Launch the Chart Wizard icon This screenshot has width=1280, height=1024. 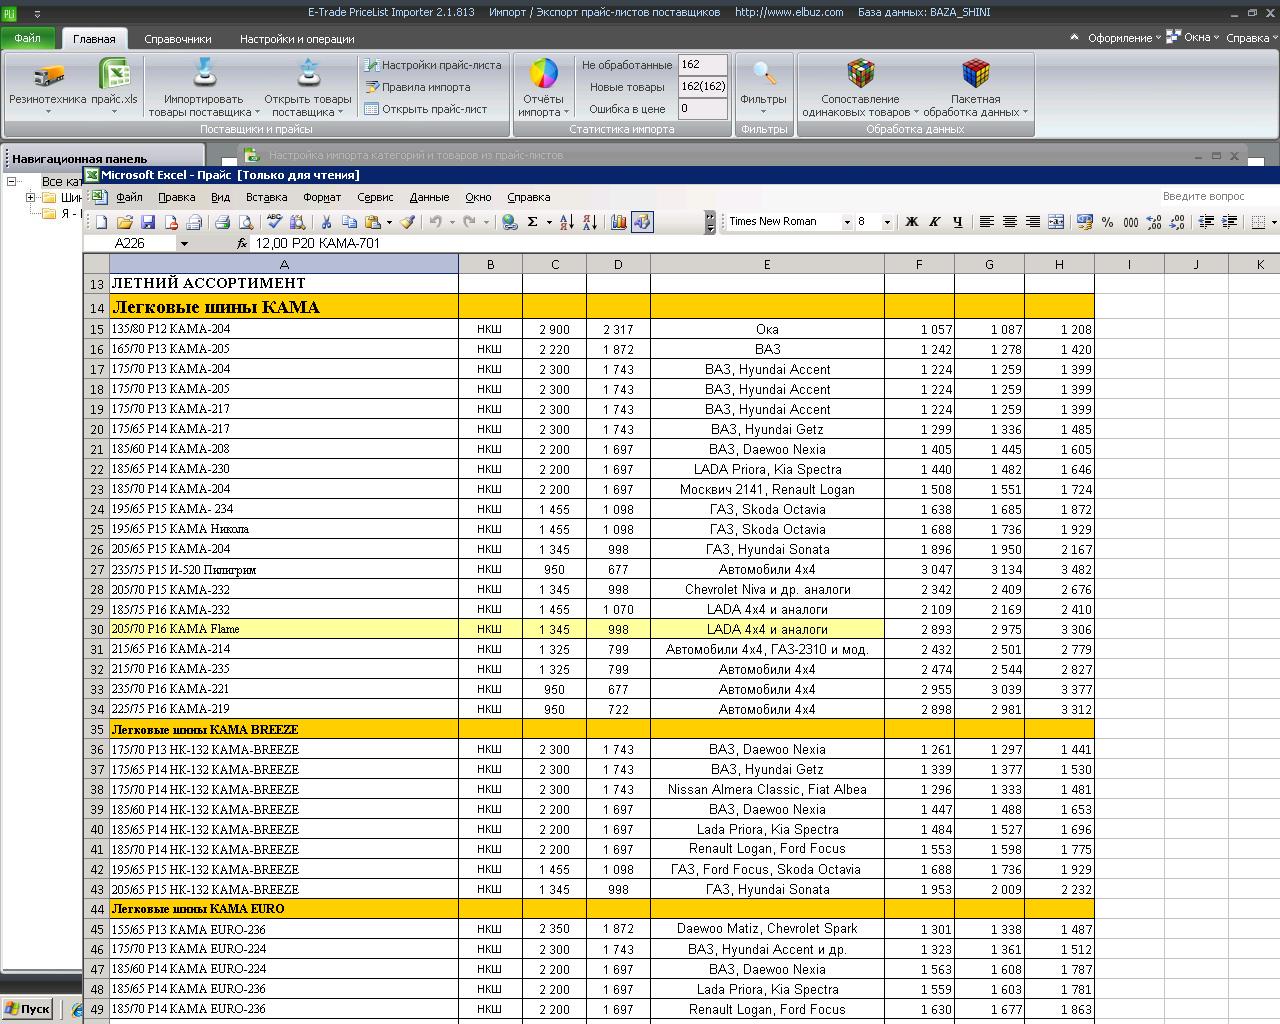point(618,222)
